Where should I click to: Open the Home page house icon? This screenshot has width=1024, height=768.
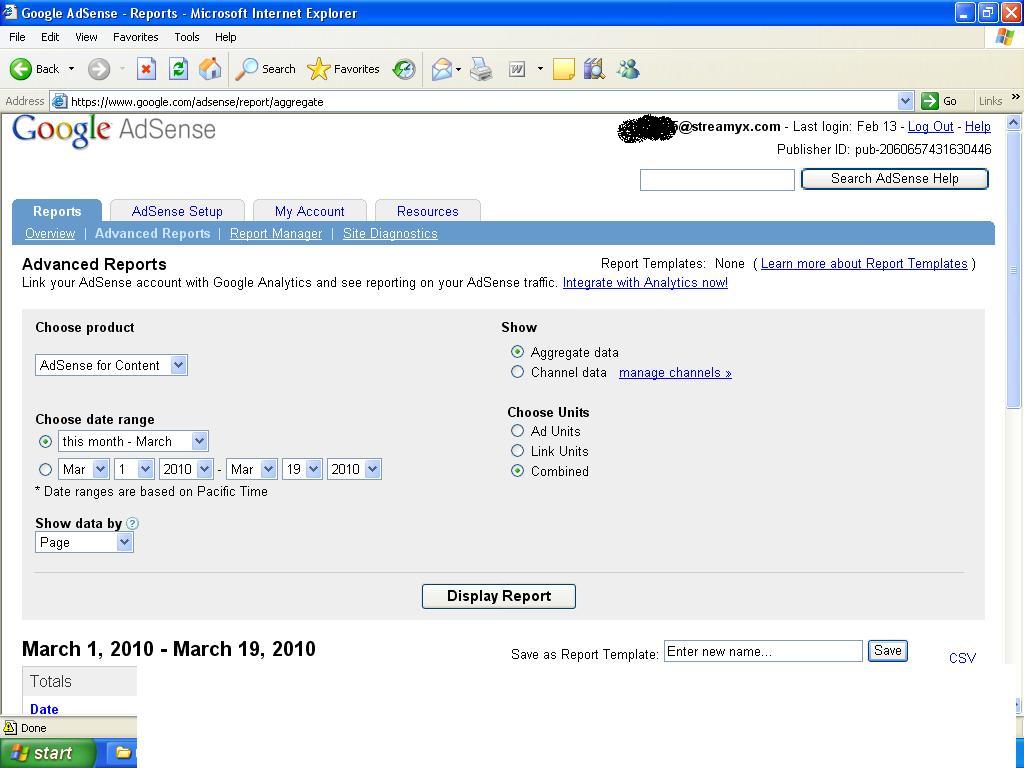pyautogui.click(x=210, y=69)
